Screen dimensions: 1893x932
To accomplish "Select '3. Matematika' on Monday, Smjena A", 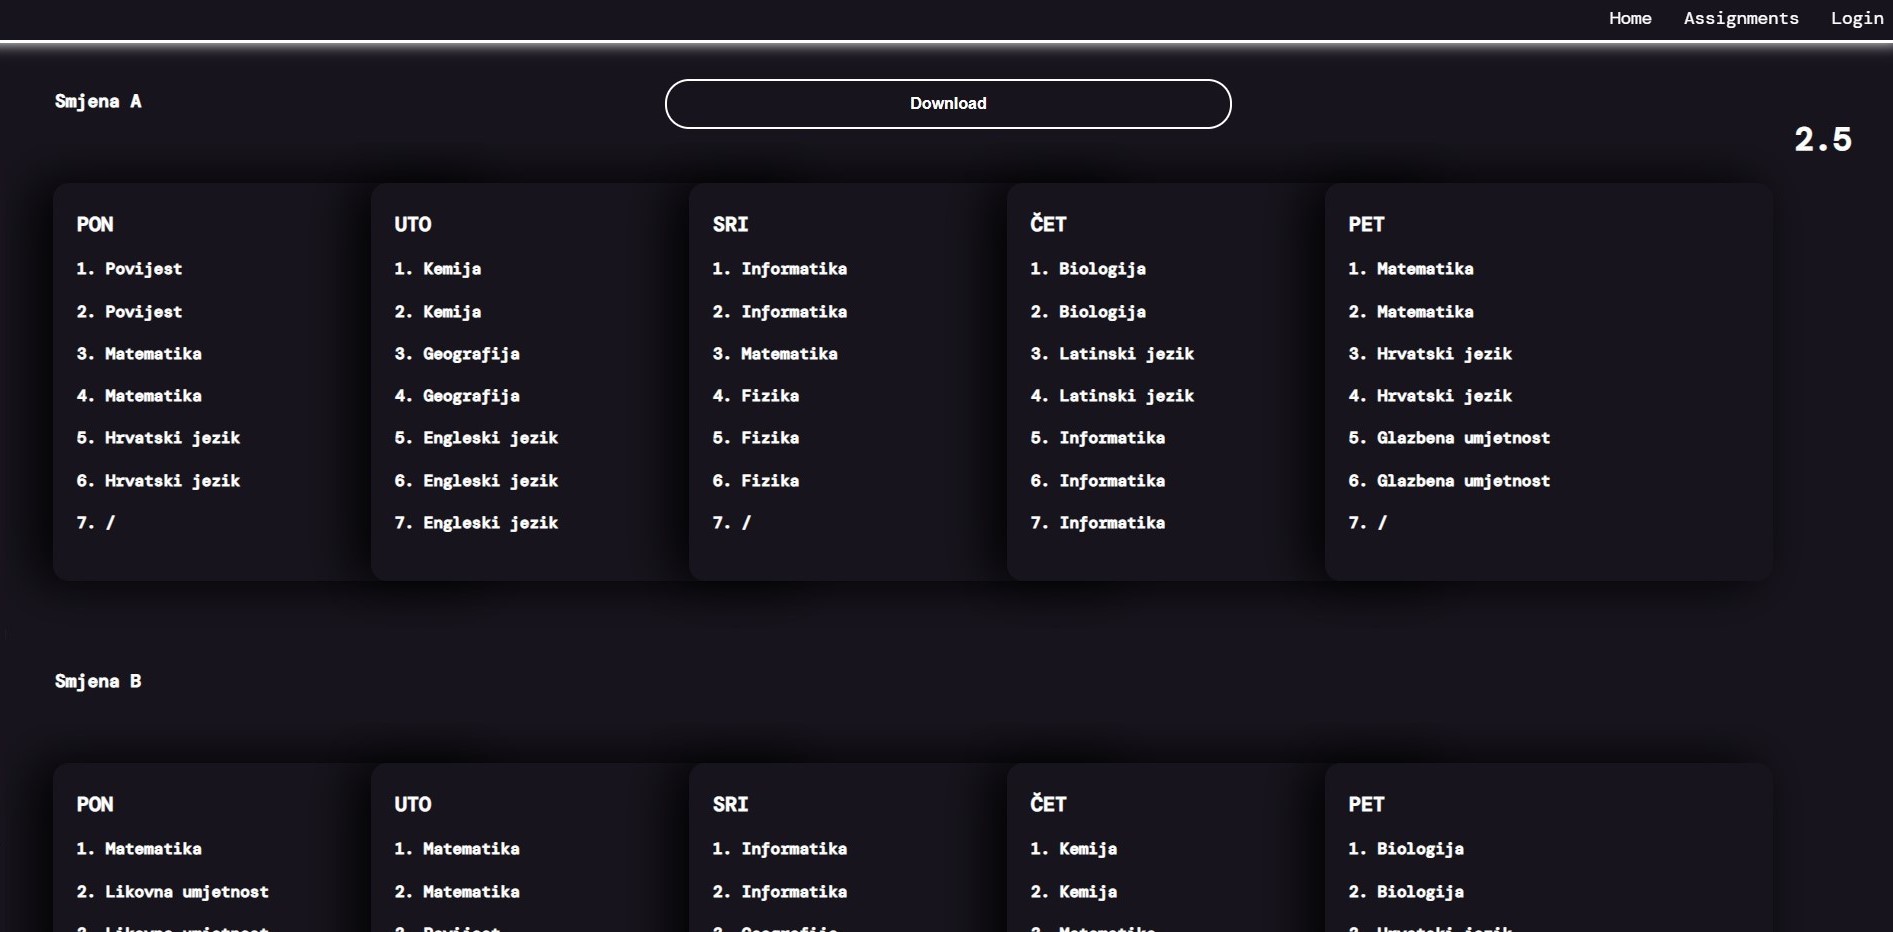I will point(139,354).
